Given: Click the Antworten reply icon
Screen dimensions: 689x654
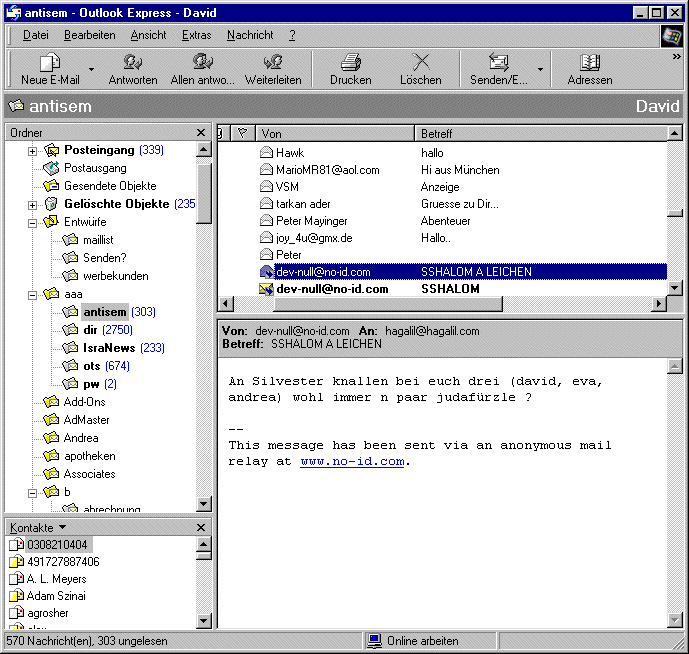Looking at the screenshot, I should [132, 63].
